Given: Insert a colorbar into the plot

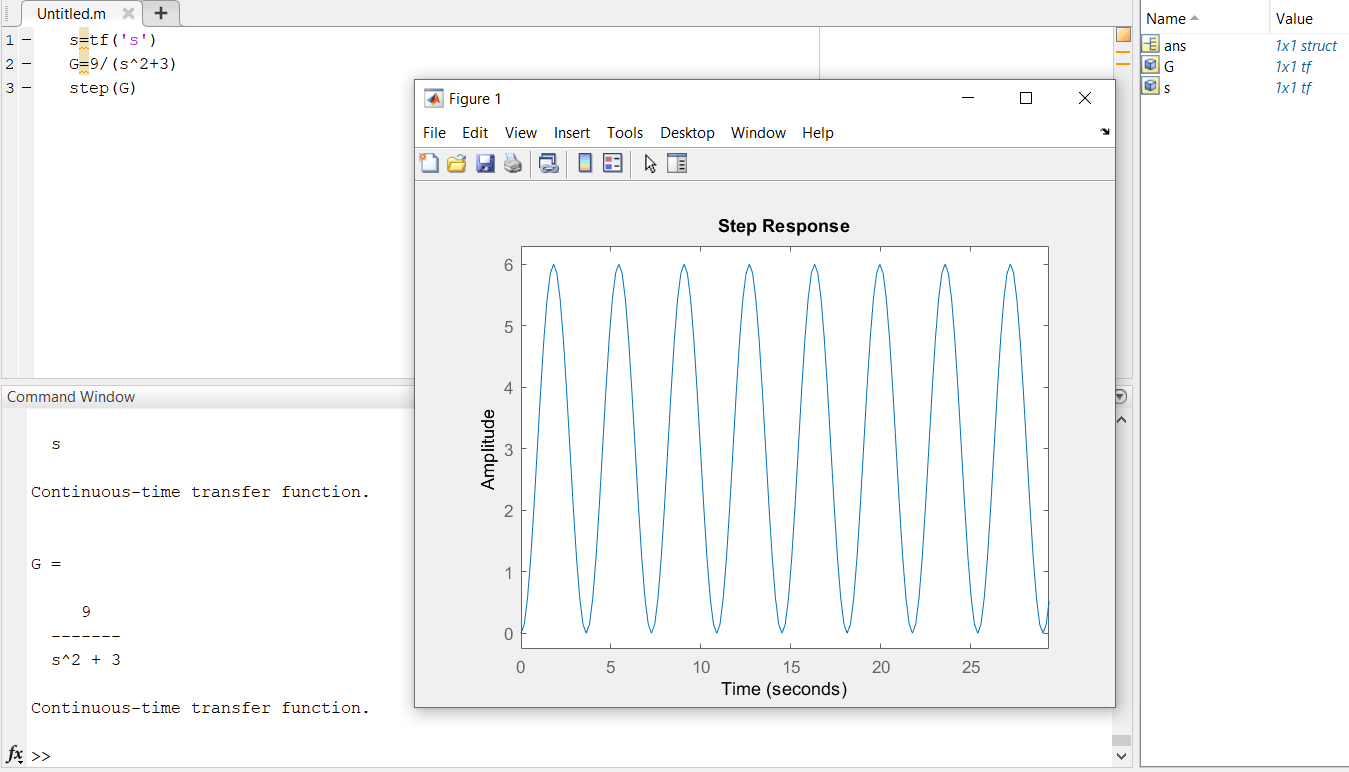Looking at the screenshot, I should pyautogui.click(x=583, y=163).
